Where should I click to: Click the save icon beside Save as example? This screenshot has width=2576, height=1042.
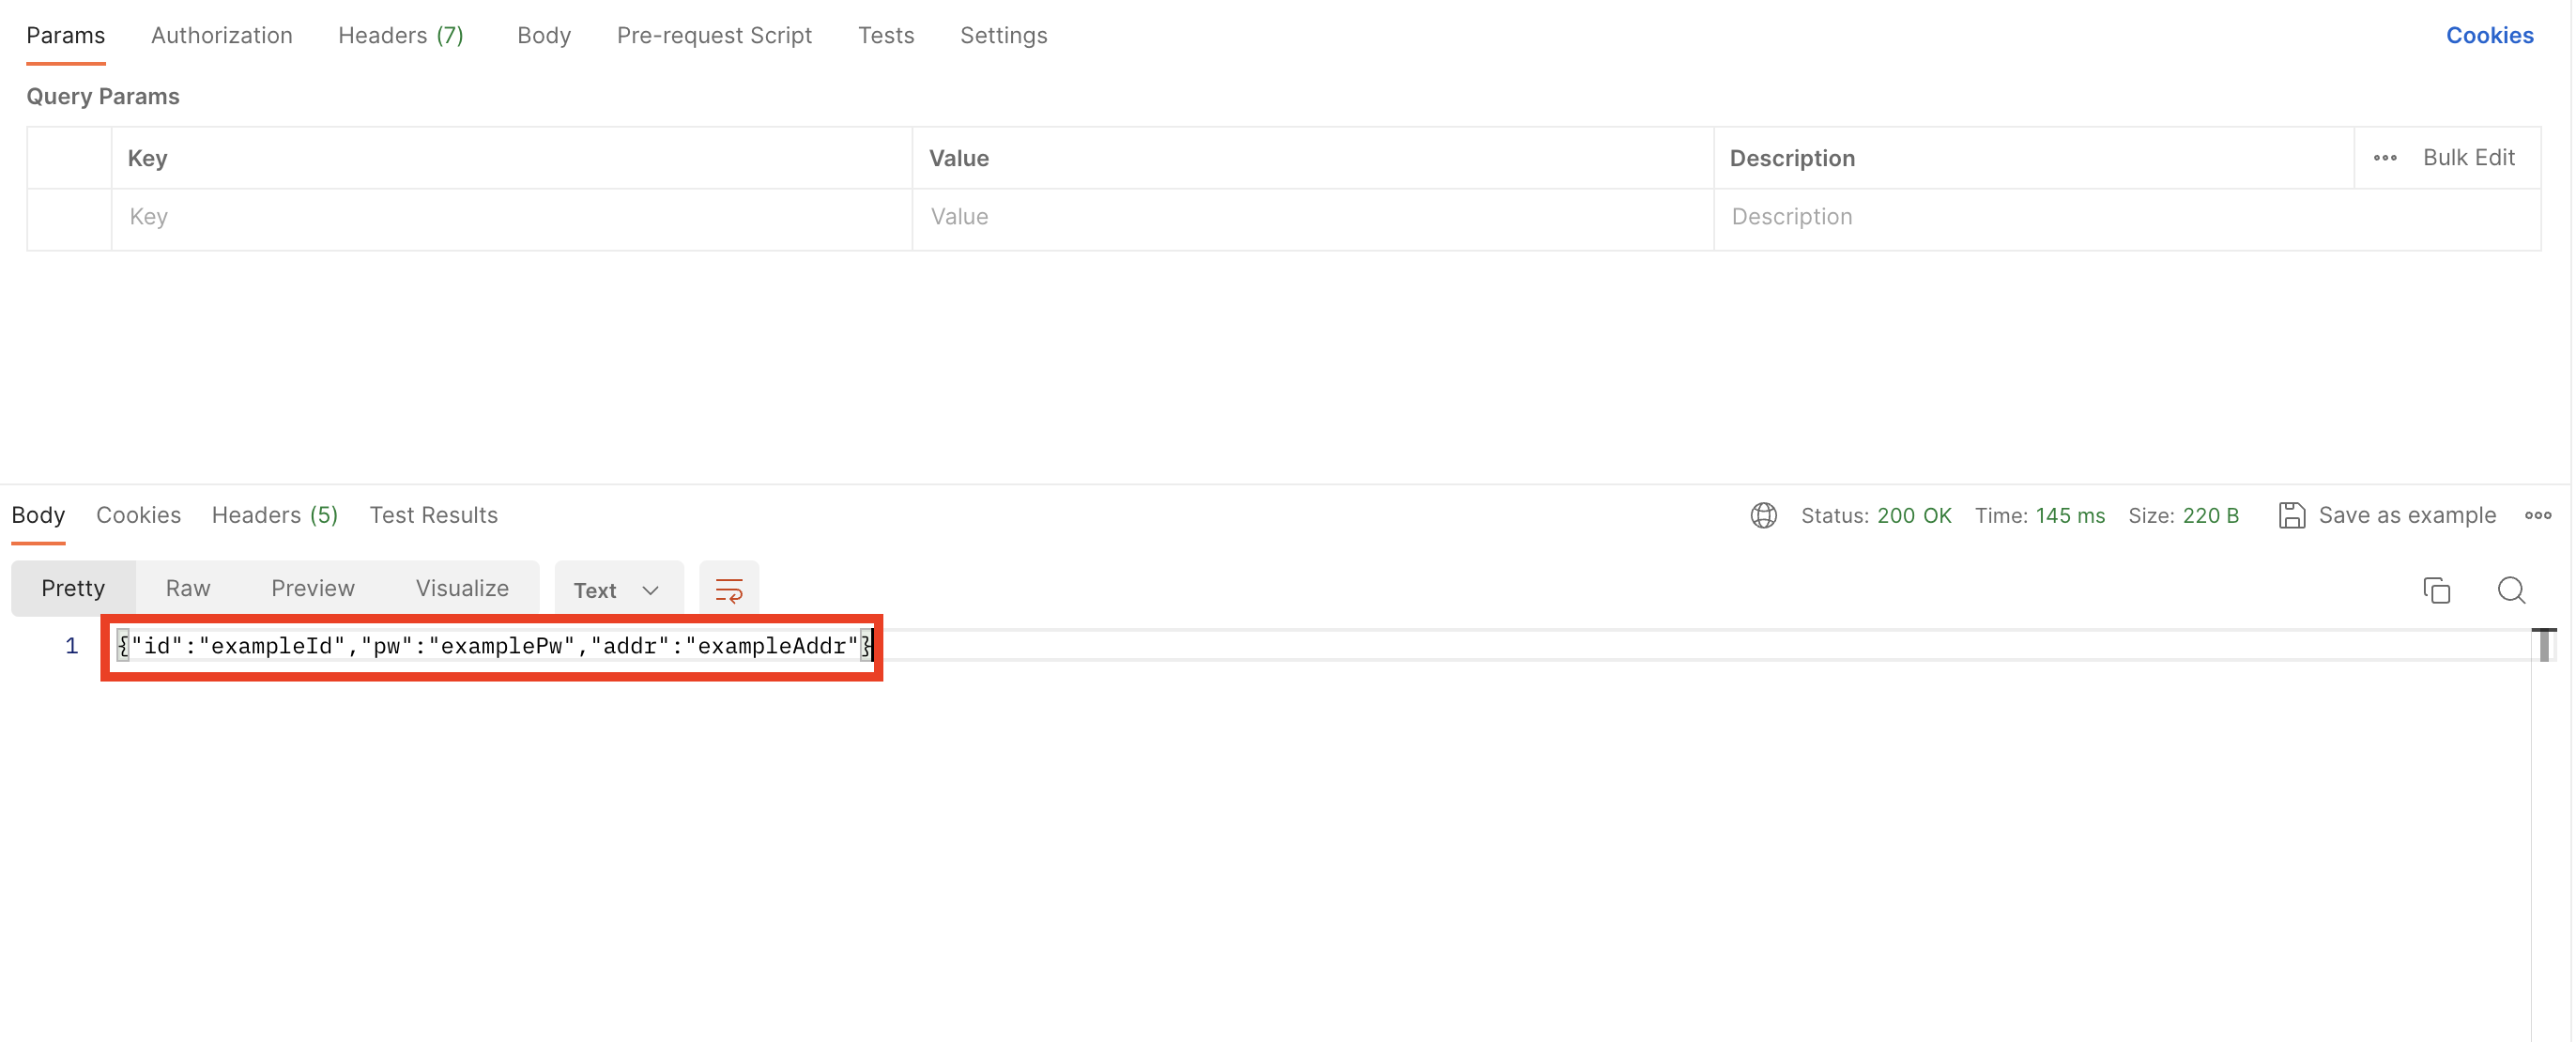2291,515
